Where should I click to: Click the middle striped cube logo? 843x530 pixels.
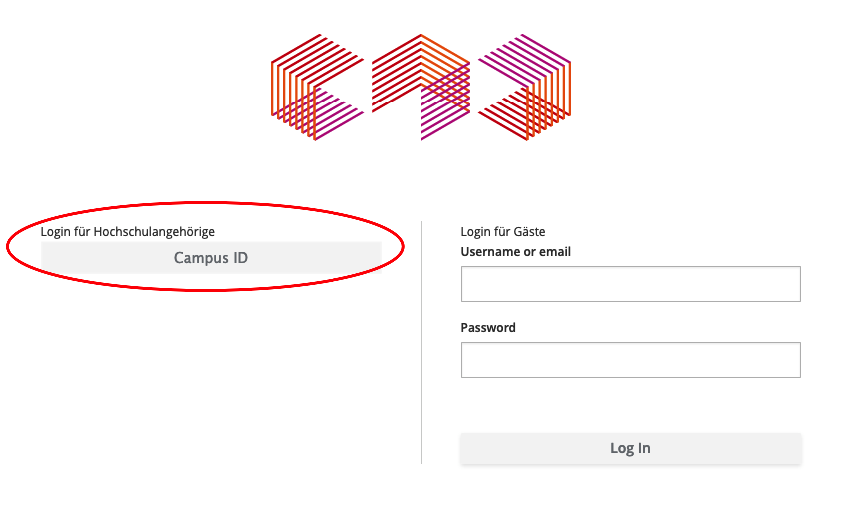[421, 87]
